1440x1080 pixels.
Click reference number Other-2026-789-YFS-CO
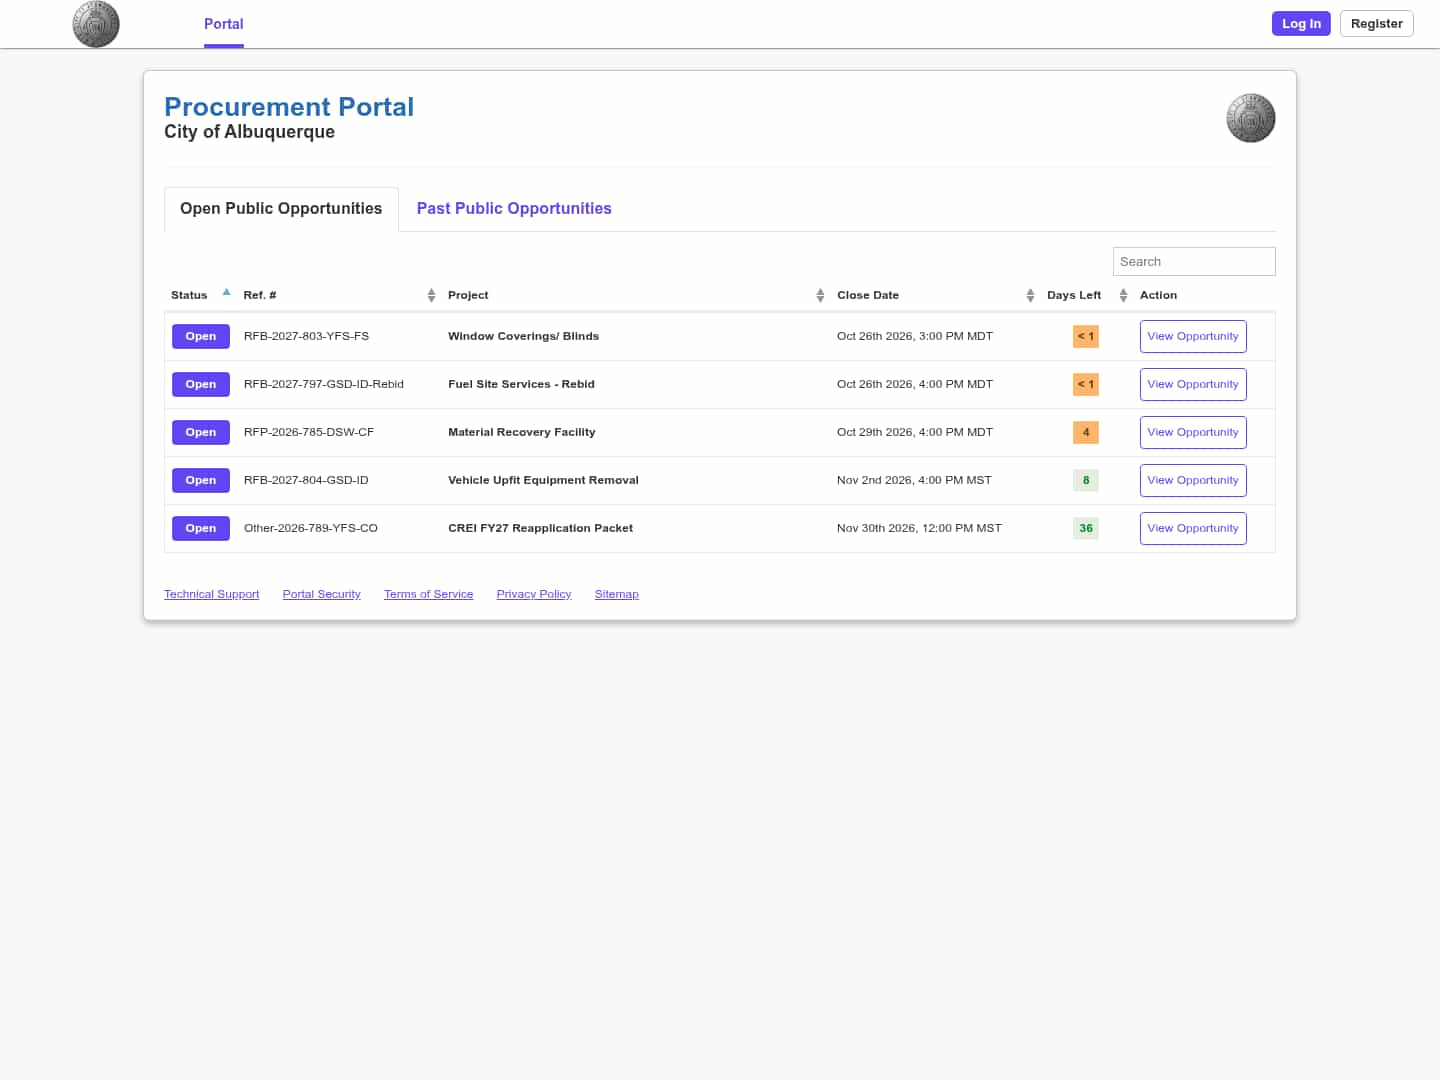pyautogui.click(x=311, y=529)
